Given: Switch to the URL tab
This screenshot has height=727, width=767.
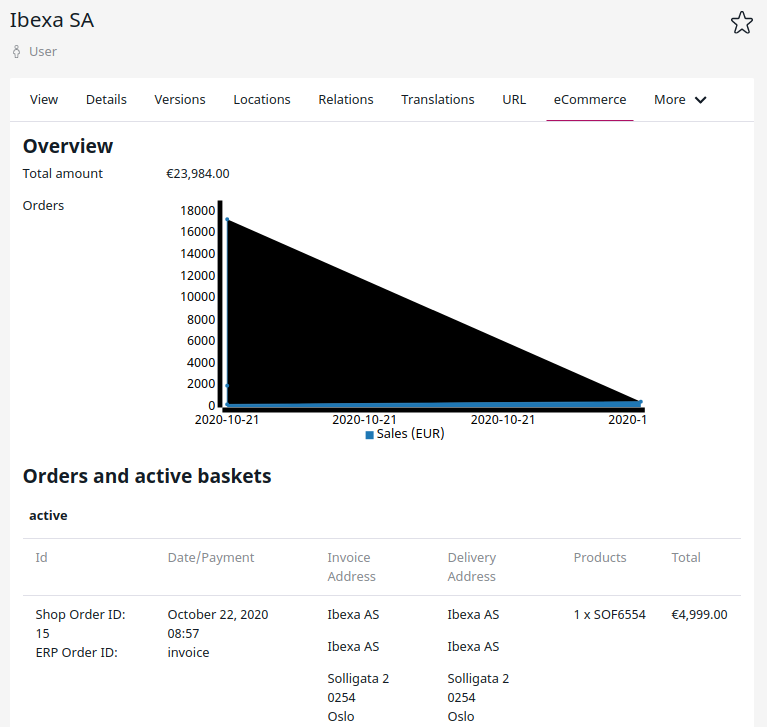Looking at the screenshot, I should coord(514,99).
